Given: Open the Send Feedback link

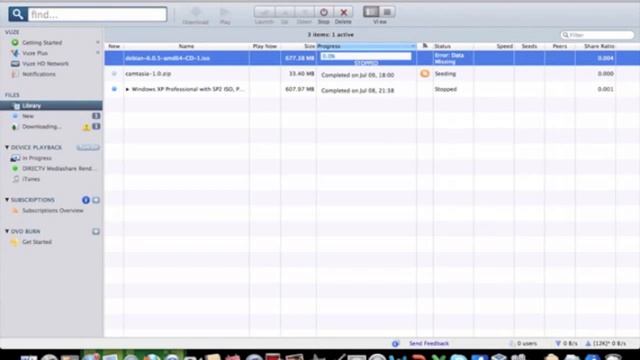Looking at the screenshot, I should pos(429,344).
